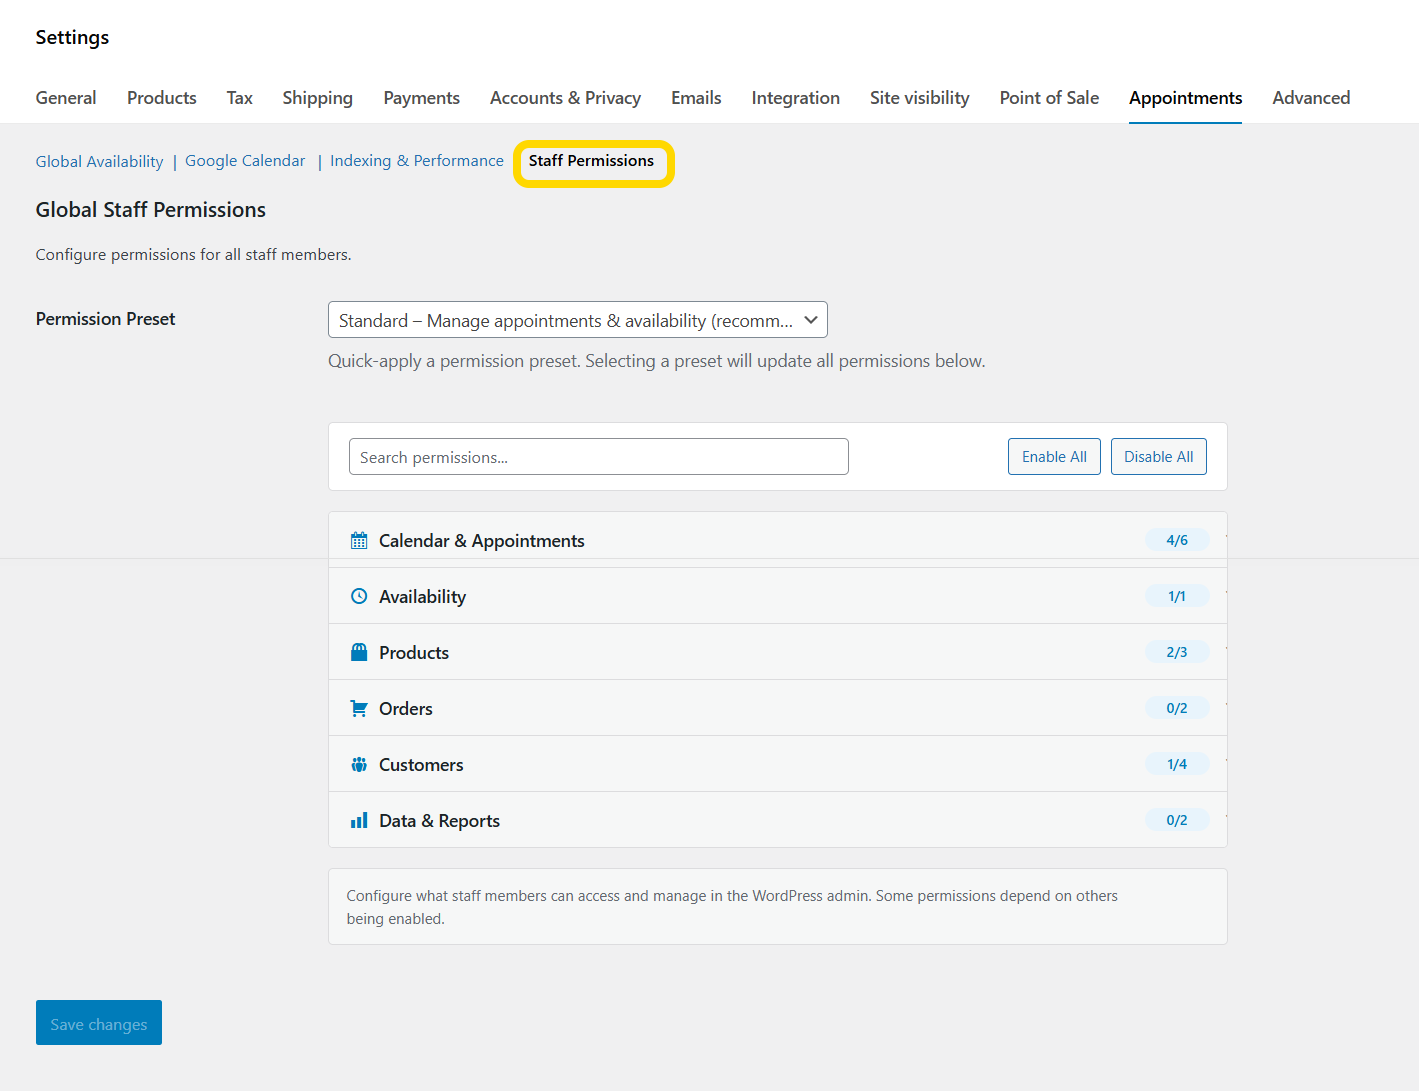Open the Permission Preset dropdown

[x=578, y=320]
